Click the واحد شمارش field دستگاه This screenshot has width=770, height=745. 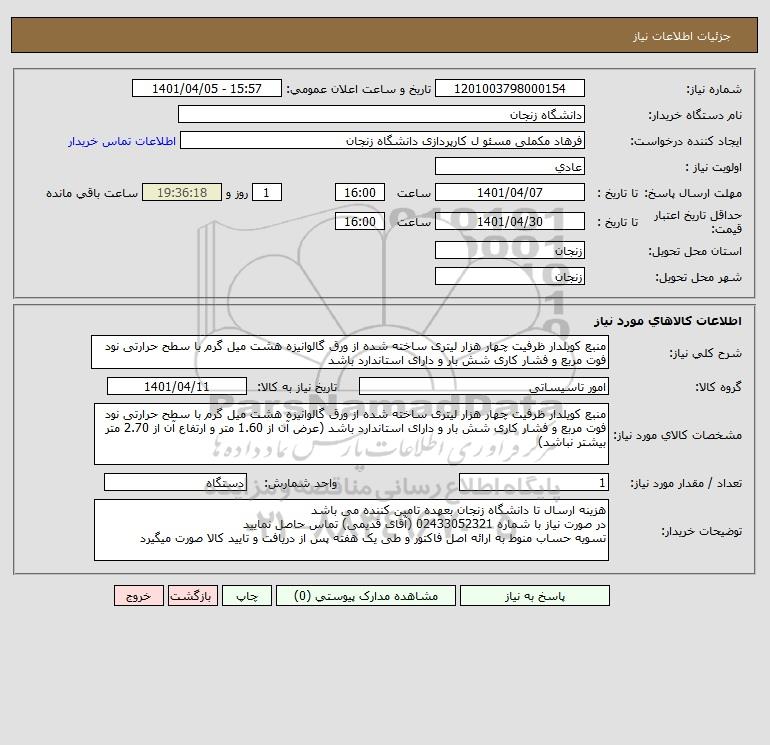(x=175, y=482)
